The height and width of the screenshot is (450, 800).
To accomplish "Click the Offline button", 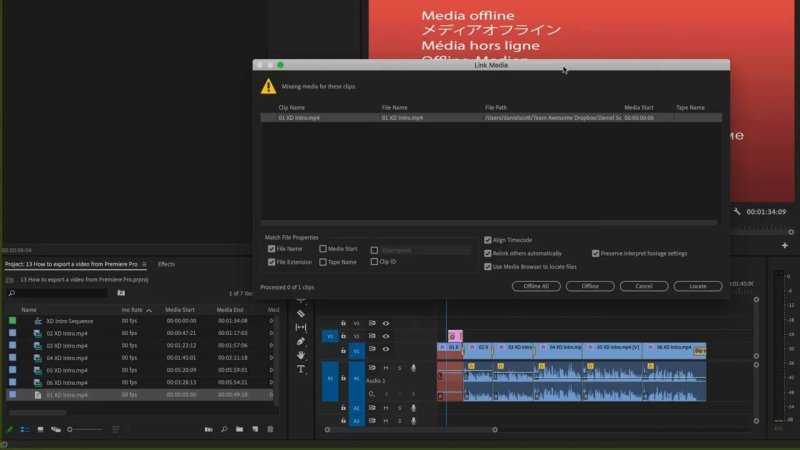I will pyautogui.click(x=590, y=286).
